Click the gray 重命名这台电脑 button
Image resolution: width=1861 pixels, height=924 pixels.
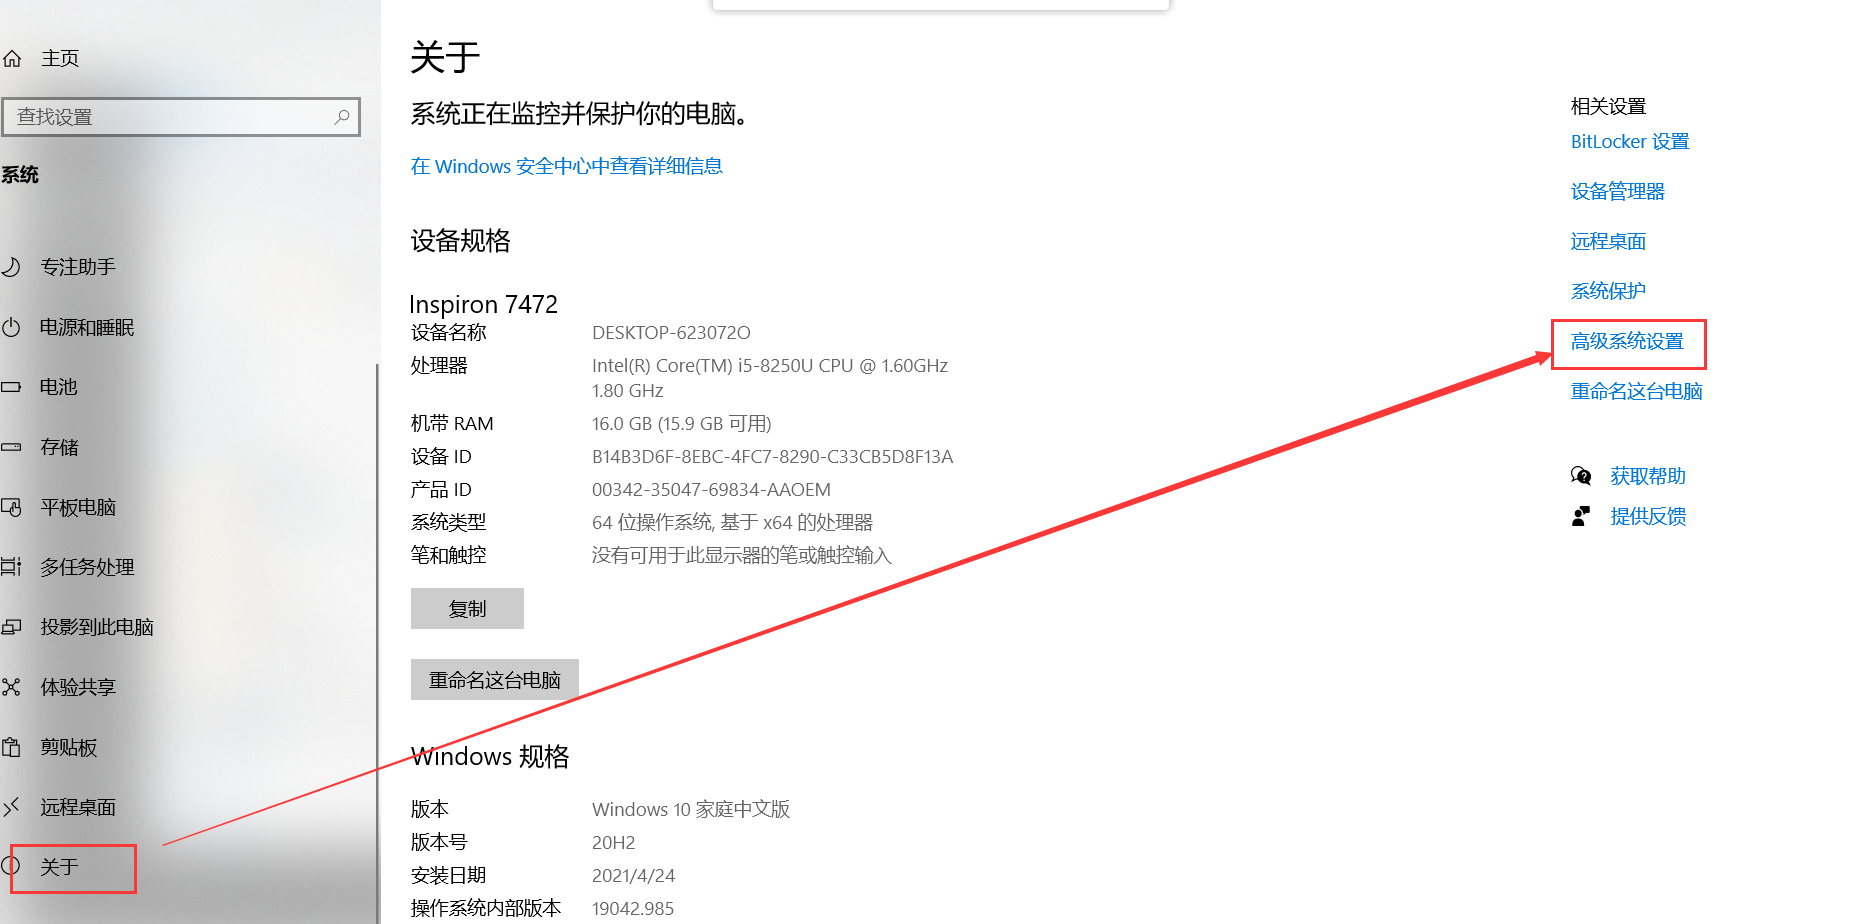click(495, 680)
